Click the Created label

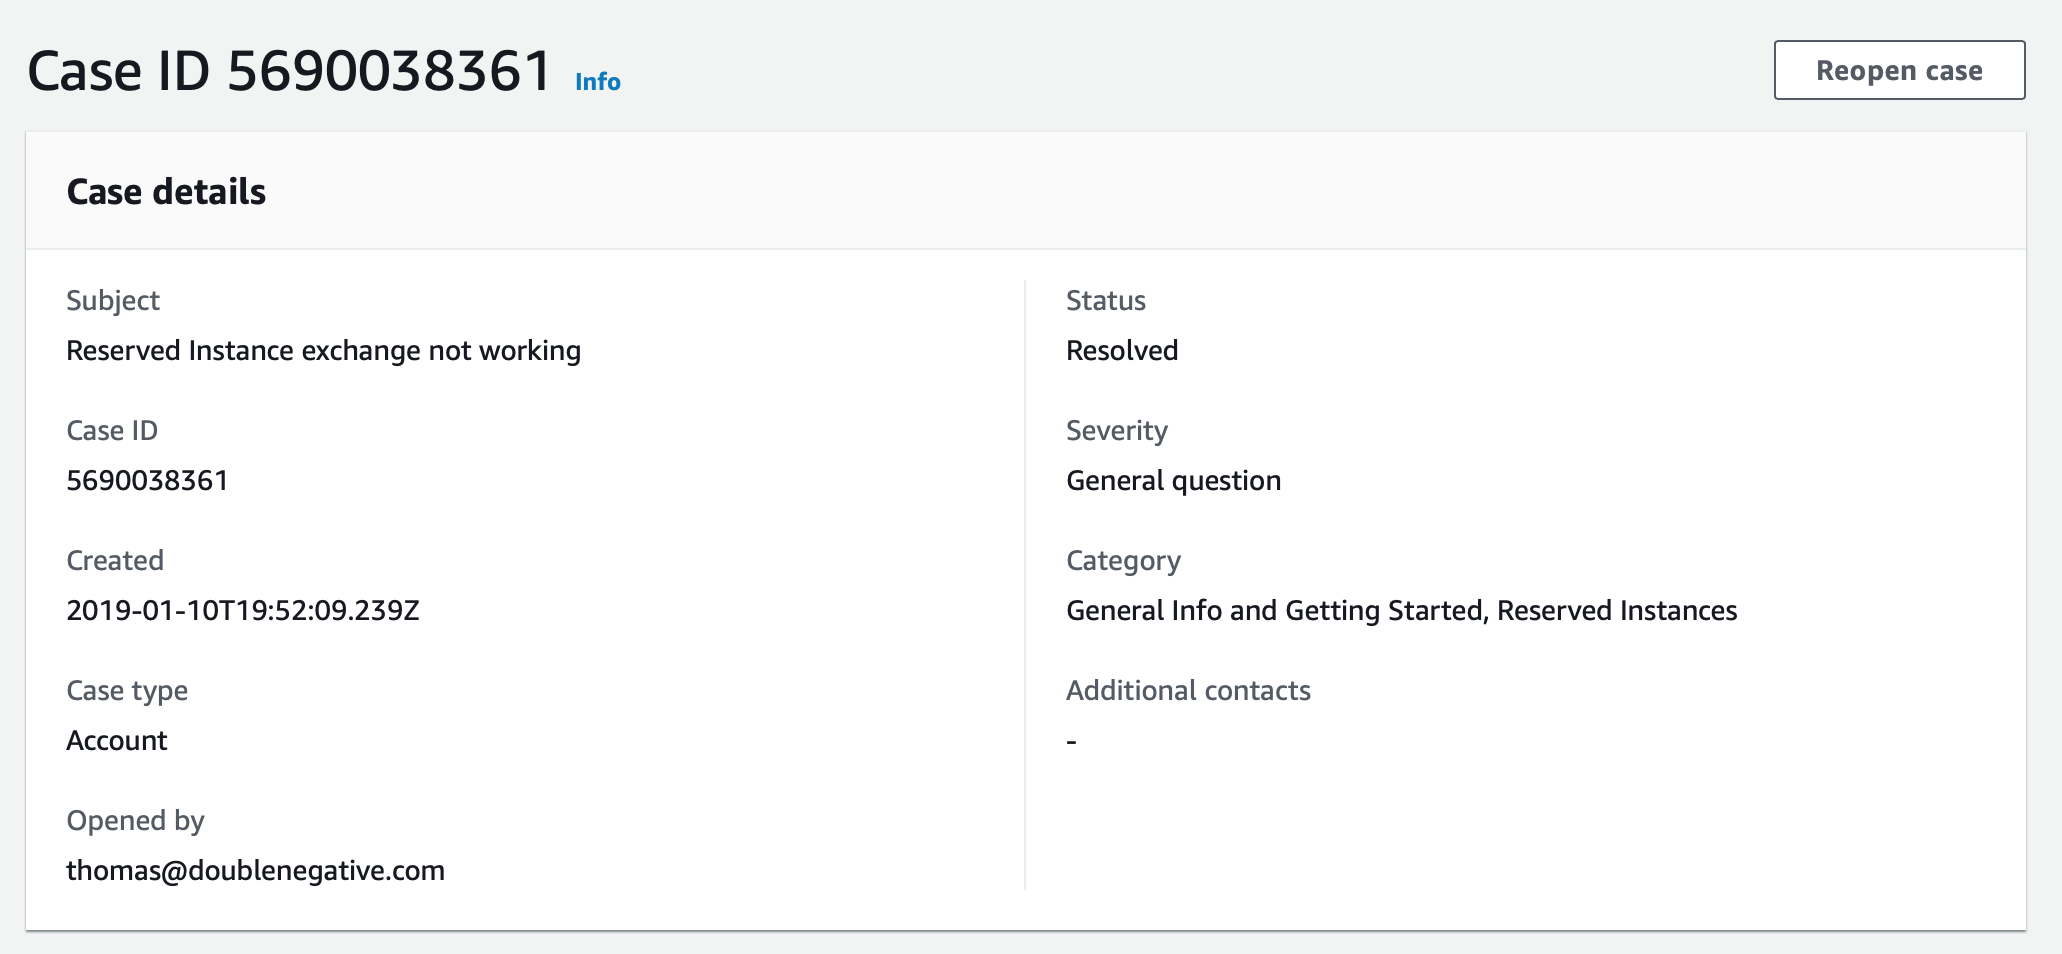click(115, 561)
